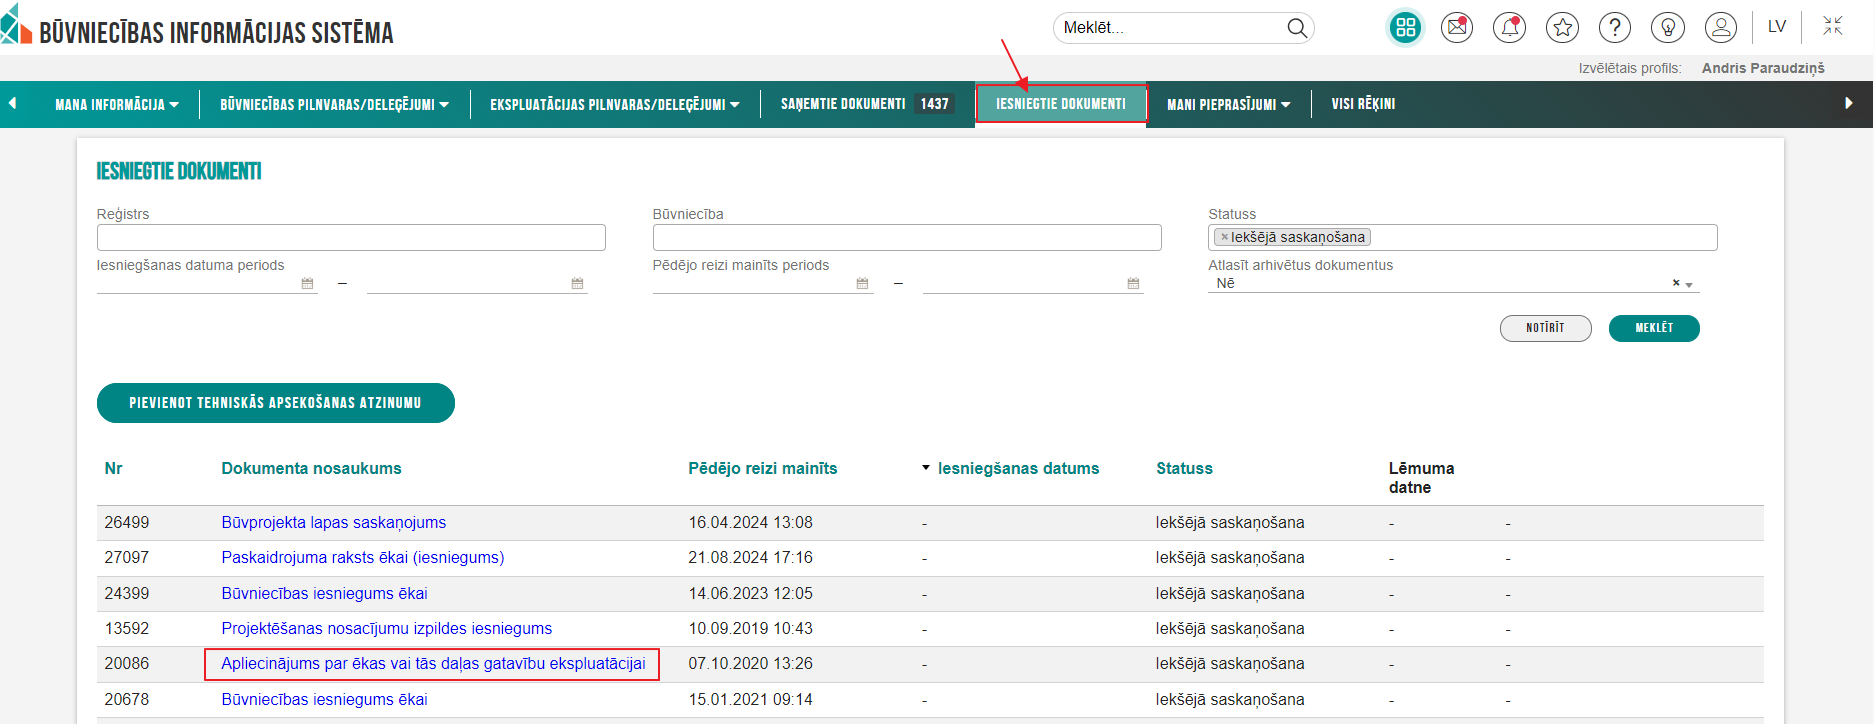Click the Būvniecība input field
This screenshot has height=724, width=1875.
tap(907, 237)
